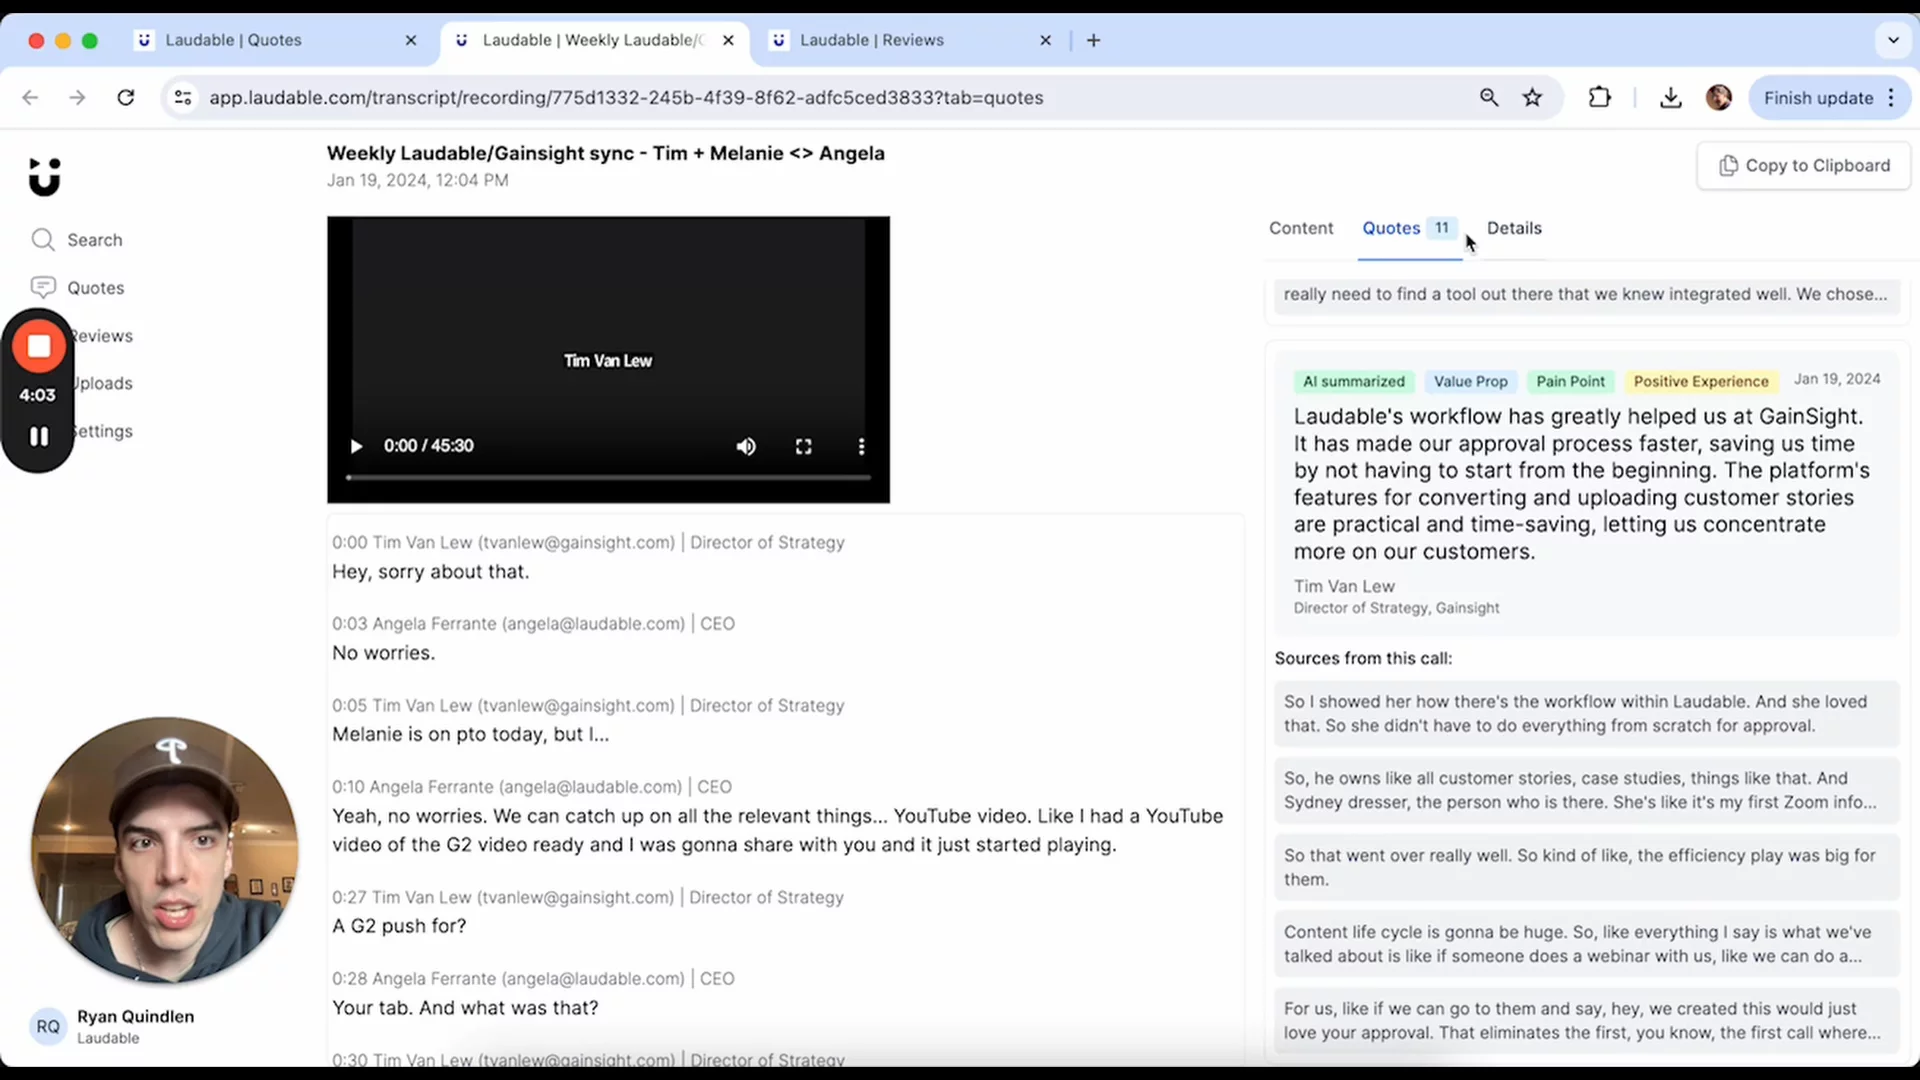The image size is (1920, 1080).
Task: Mute the video player volume
Action: 746,446
